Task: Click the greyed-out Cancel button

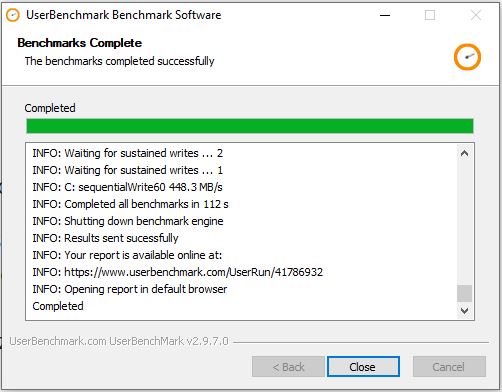Action: click(449, 367)
